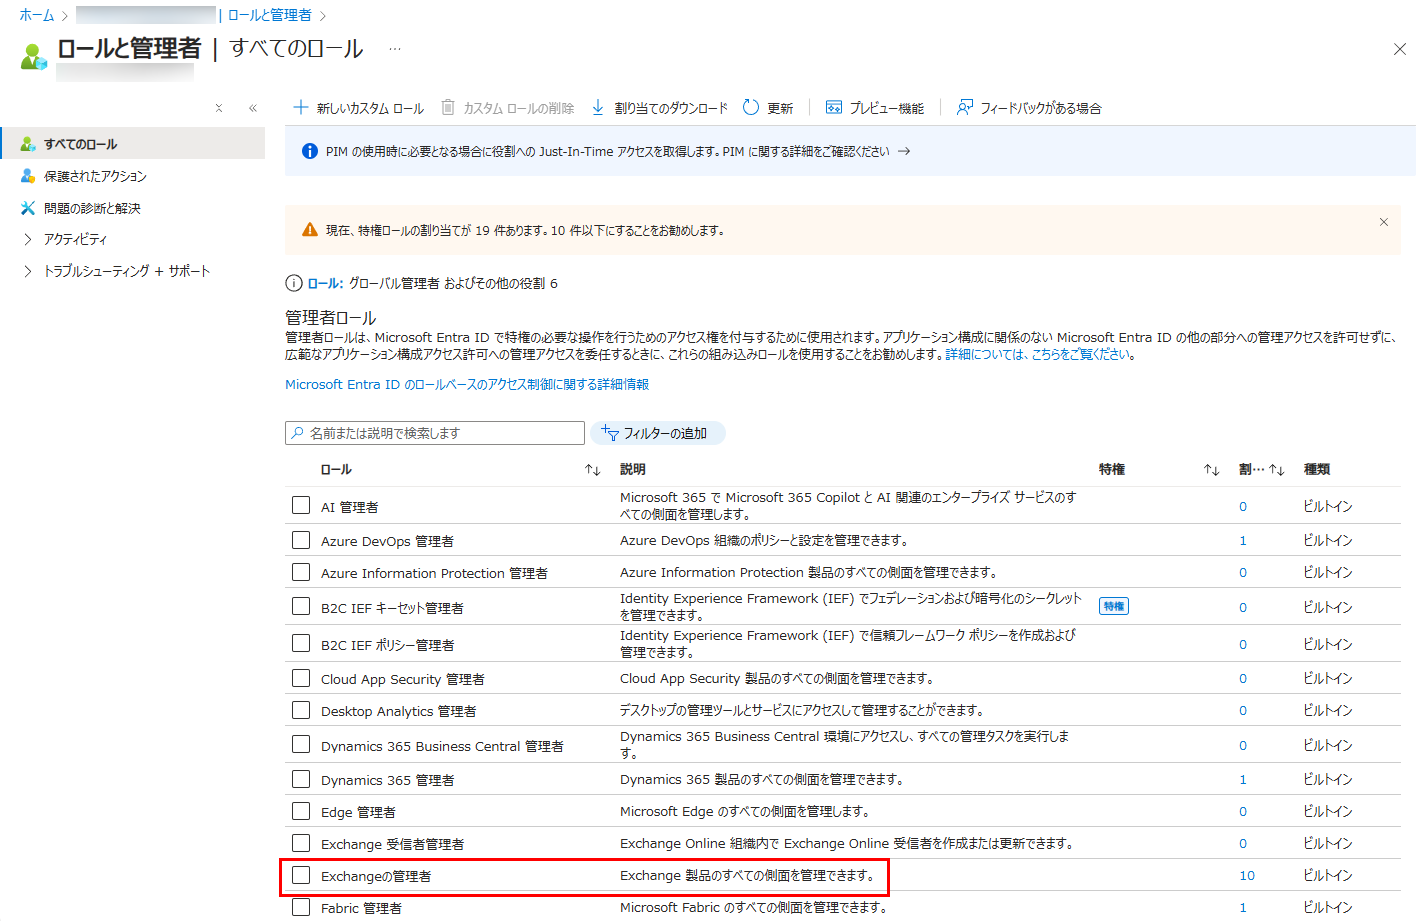Dismiss the privileged role warning banner
Viewport: 1419px width, 921px height.
[x=1383, y=222]
